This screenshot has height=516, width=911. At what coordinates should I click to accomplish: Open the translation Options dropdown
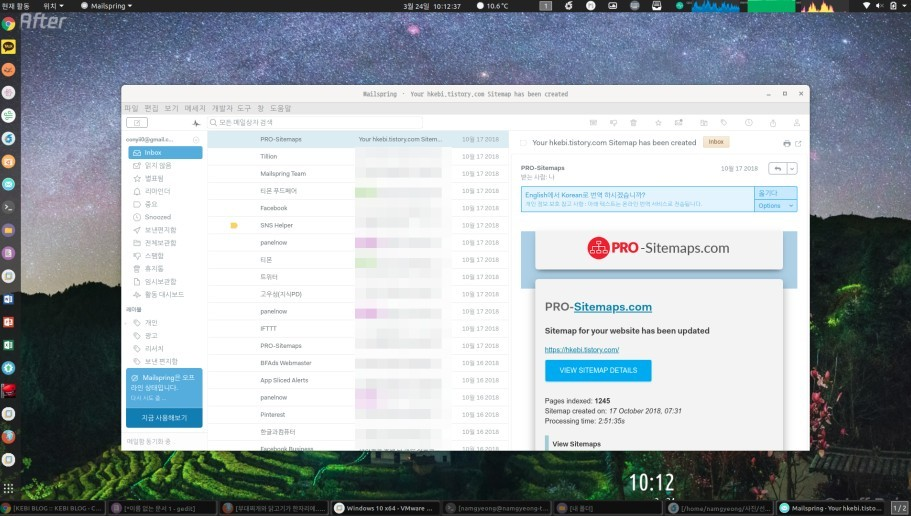[x=776, y=206]
